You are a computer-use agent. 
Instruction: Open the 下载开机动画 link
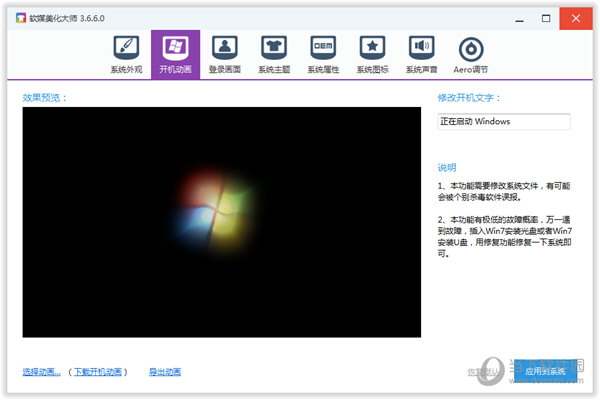(x=98, y=372)
